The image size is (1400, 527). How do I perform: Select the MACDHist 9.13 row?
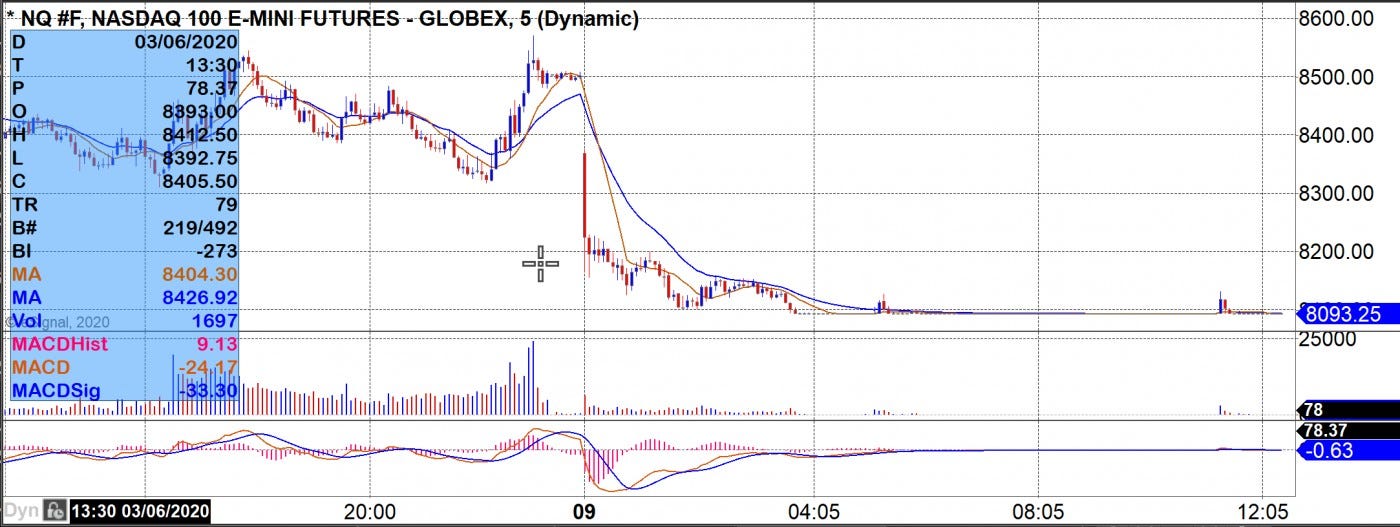click(x=125, y=344)
